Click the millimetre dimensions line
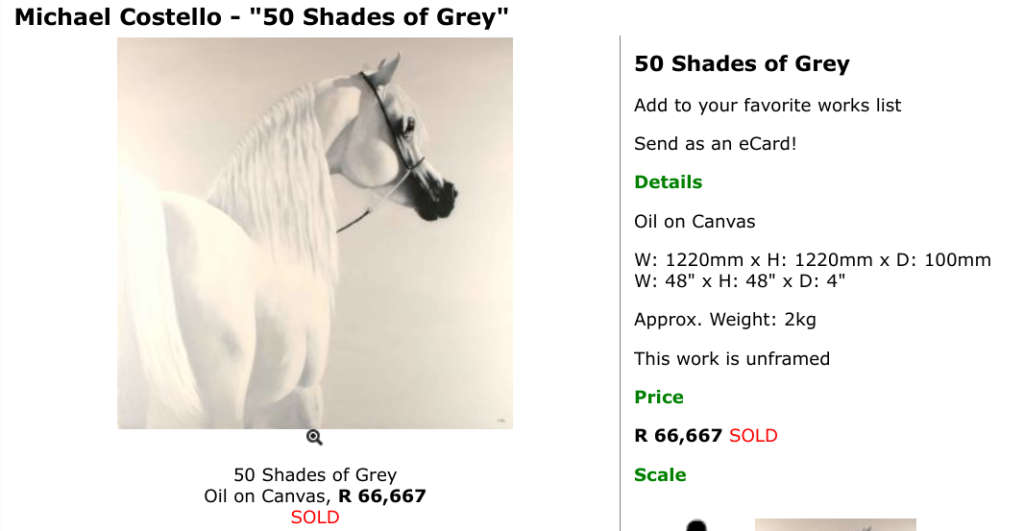Image resolution: width=1024 pixels, height=531 pixels. [812, 260]
